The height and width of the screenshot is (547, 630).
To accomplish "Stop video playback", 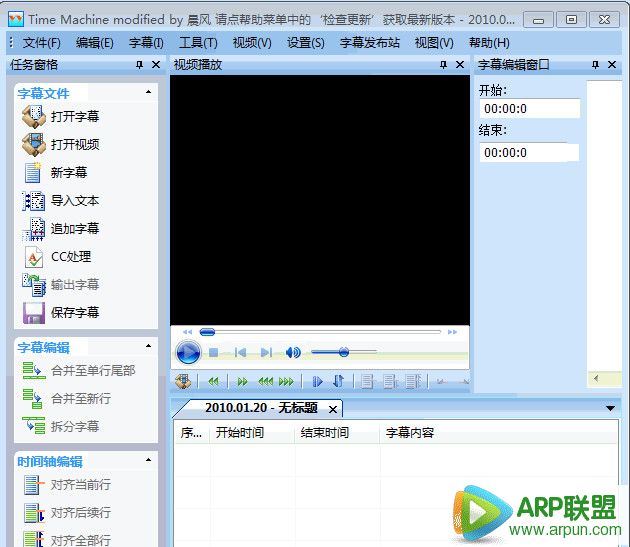I will point(214,352).
